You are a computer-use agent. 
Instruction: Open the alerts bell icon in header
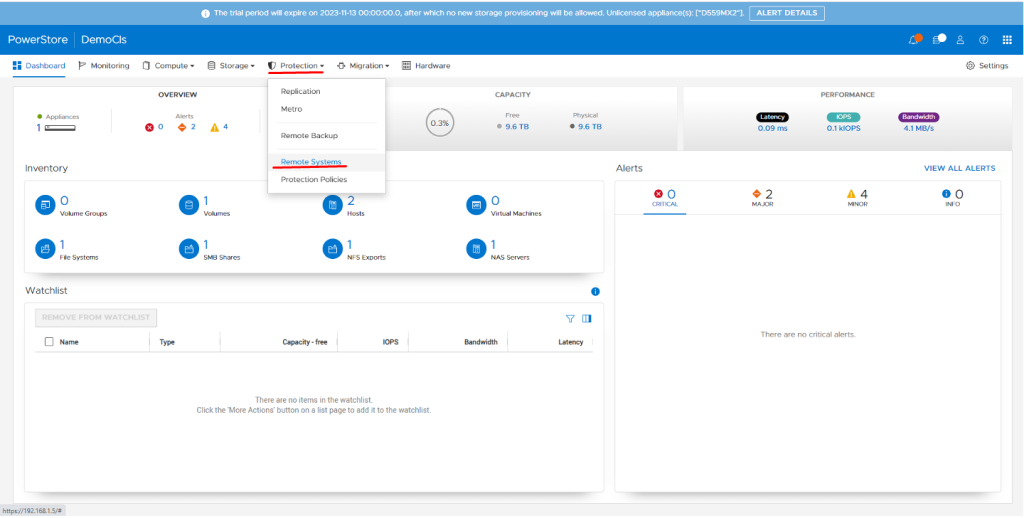(914, 40)
